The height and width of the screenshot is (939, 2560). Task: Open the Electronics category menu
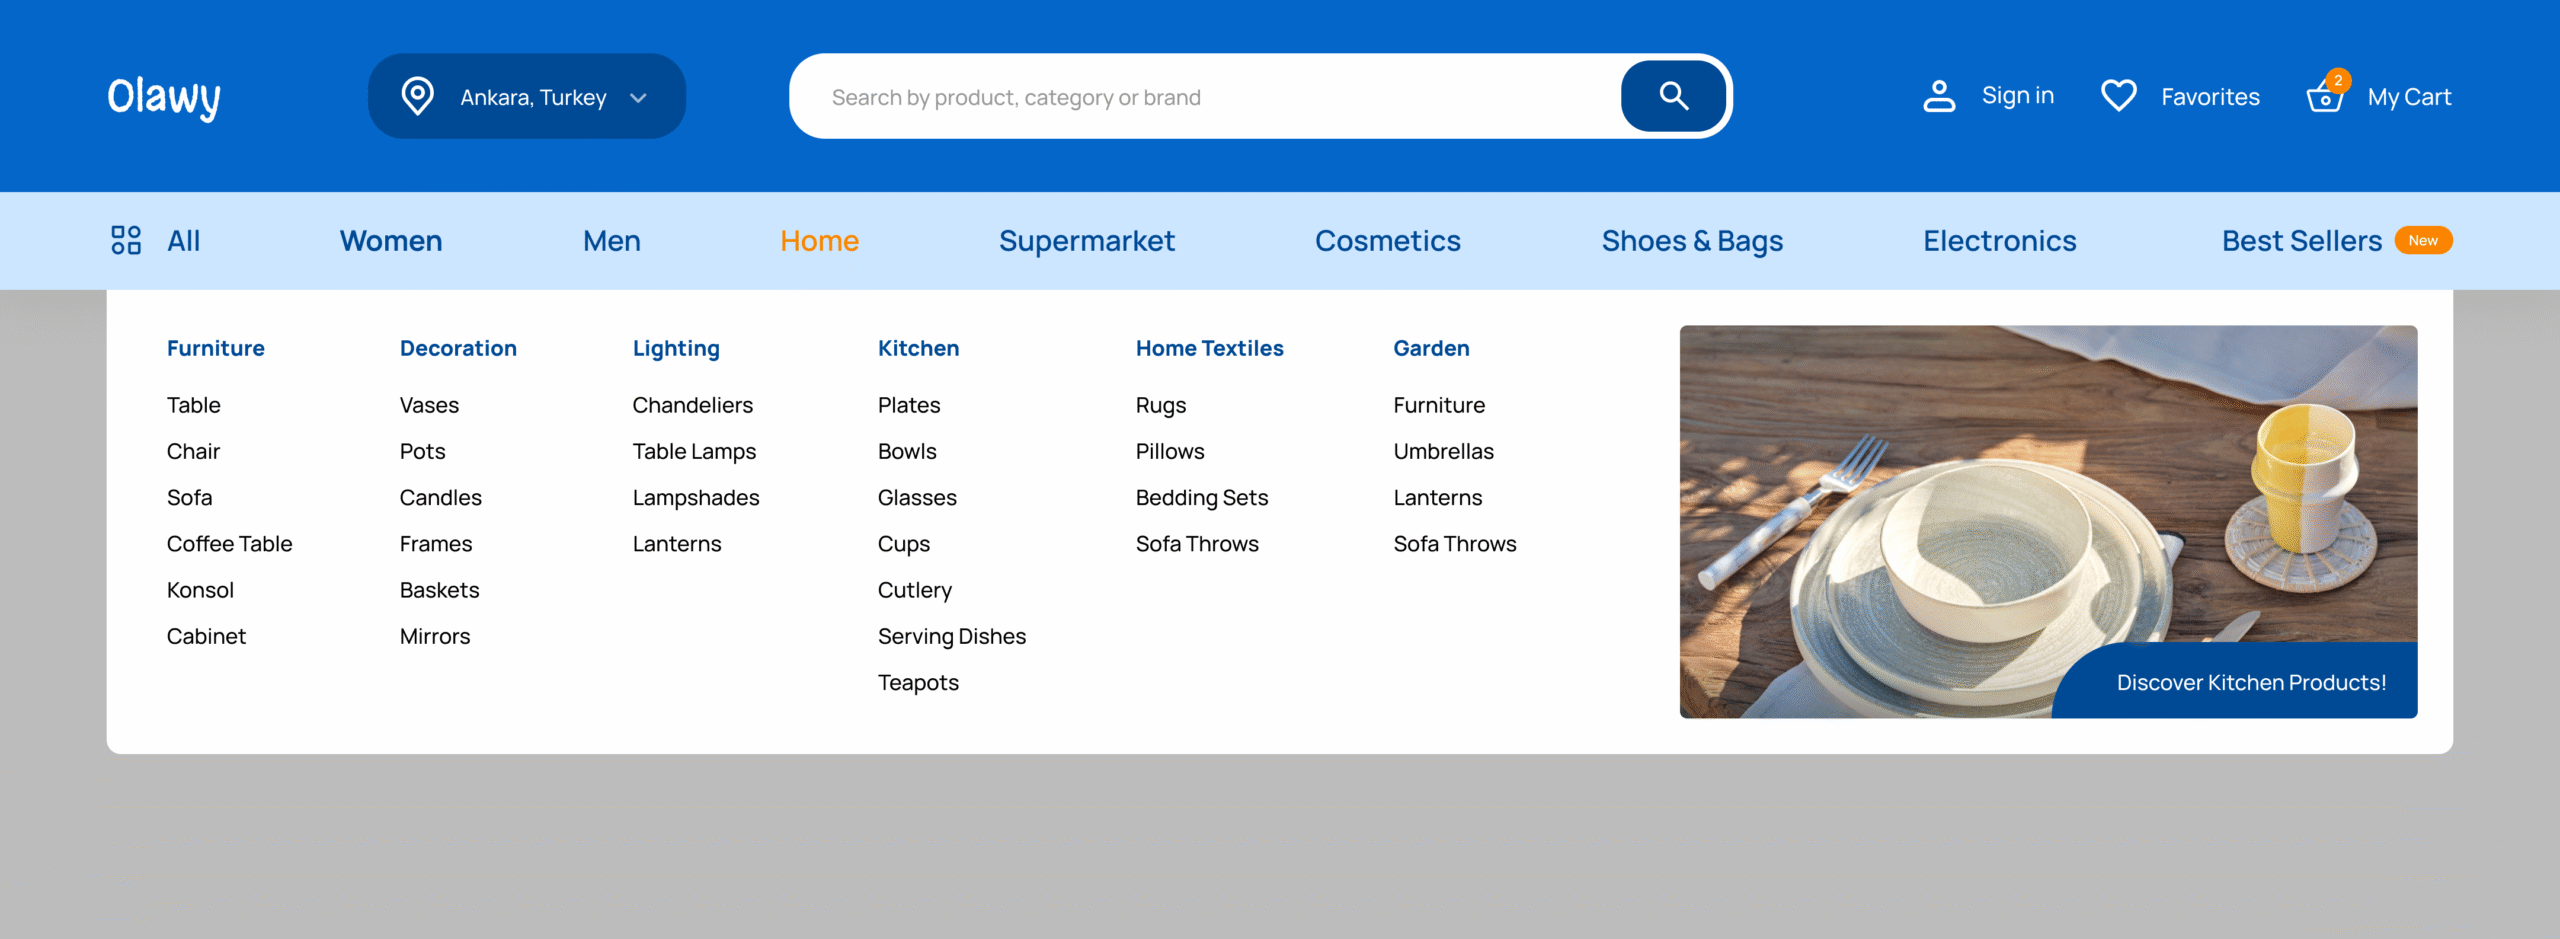point(1999,241)
